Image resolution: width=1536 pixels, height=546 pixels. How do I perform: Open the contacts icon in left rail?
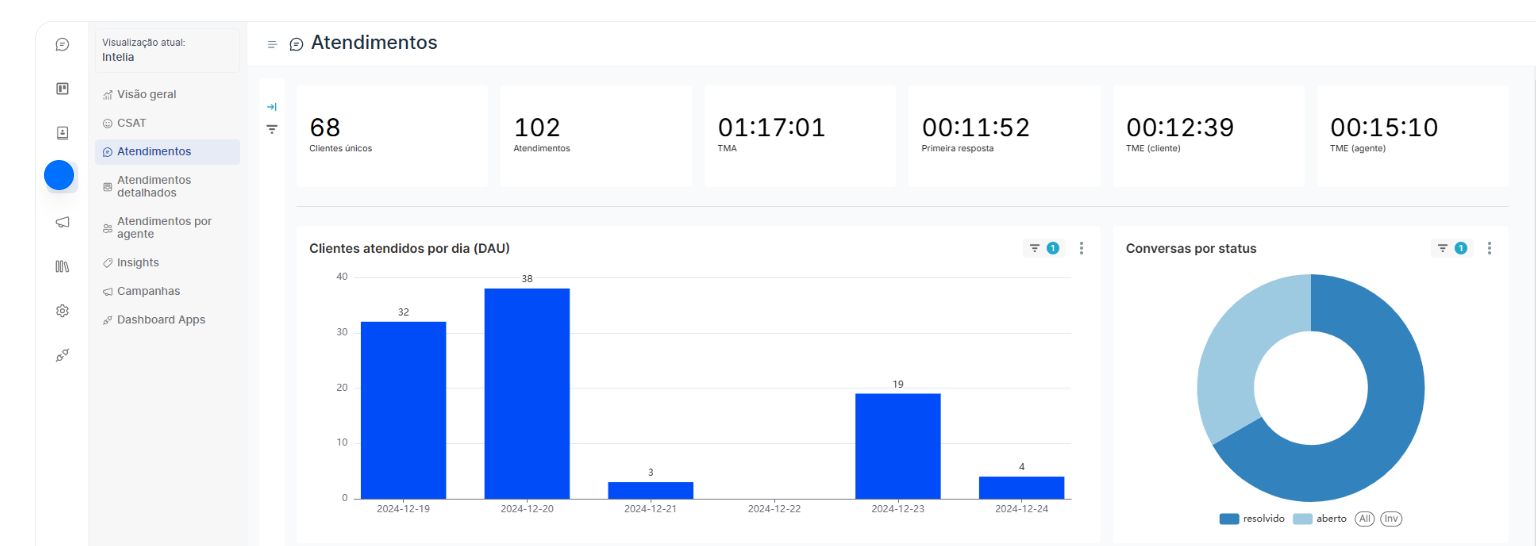62,133
